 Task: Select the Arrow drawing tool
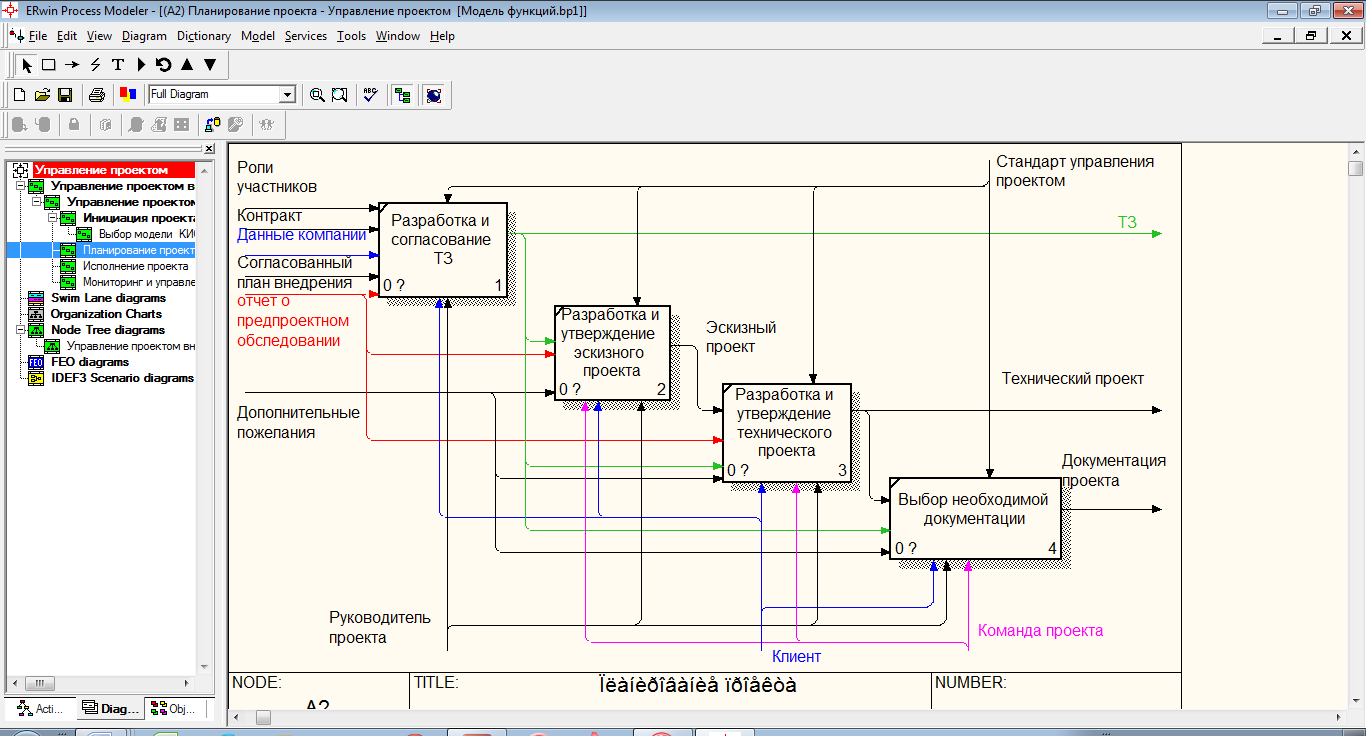pyautogui.click(x=71, y=65)
